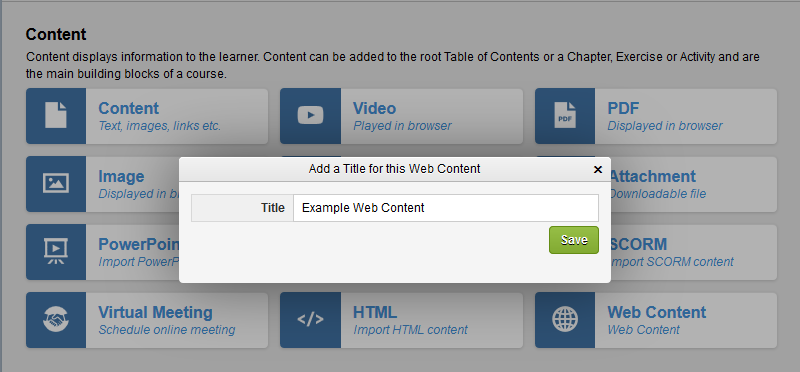
Task: Click the Image picture icon
Action: [56, 183]
